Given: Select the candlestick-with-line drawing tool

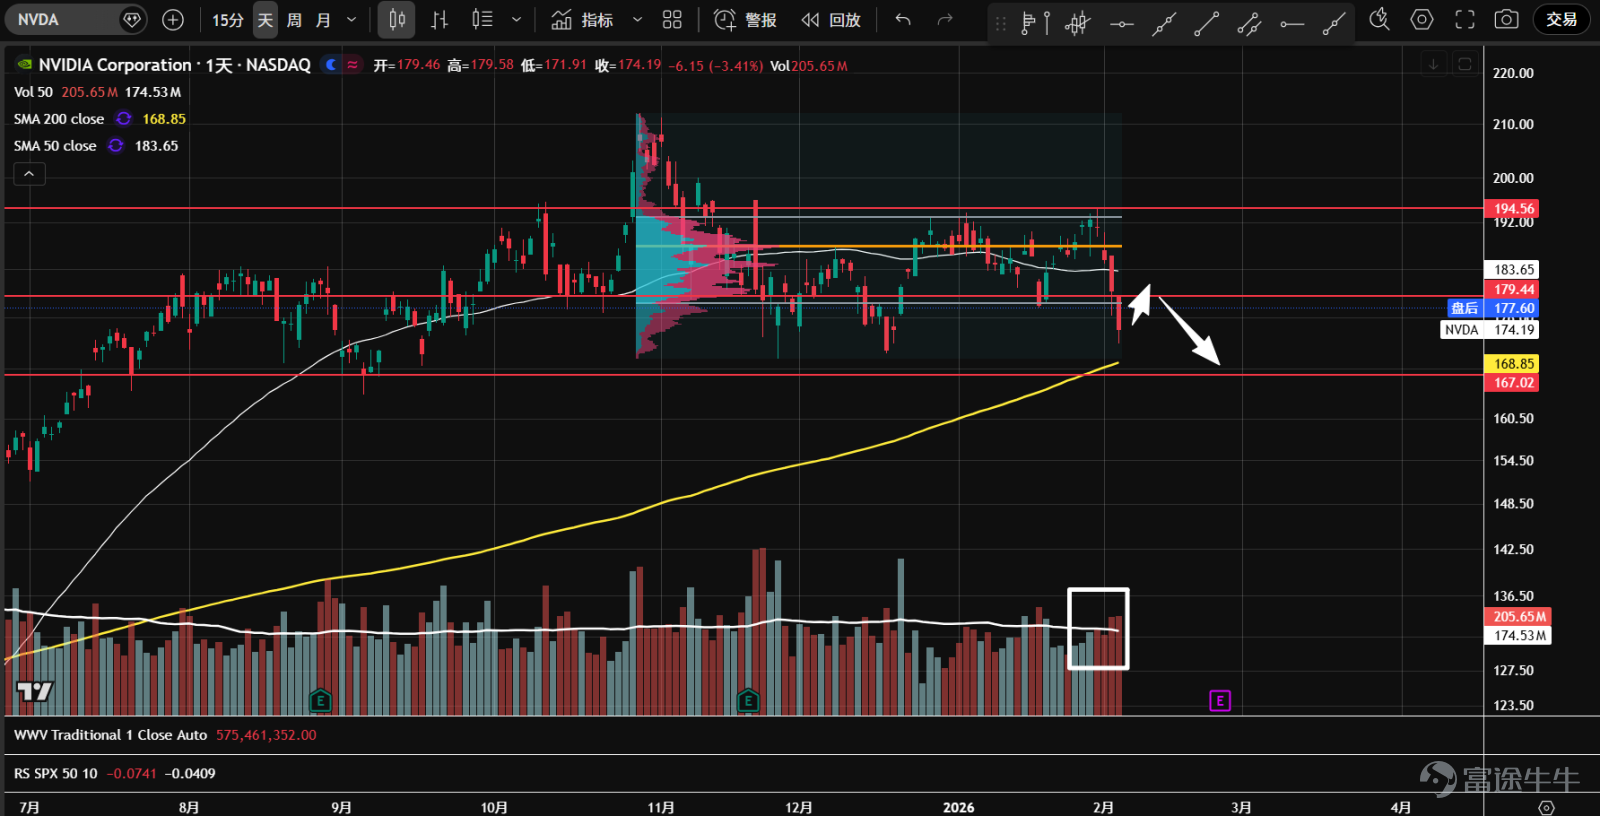Looking at the screenshot, I should tap(1077, 23).
